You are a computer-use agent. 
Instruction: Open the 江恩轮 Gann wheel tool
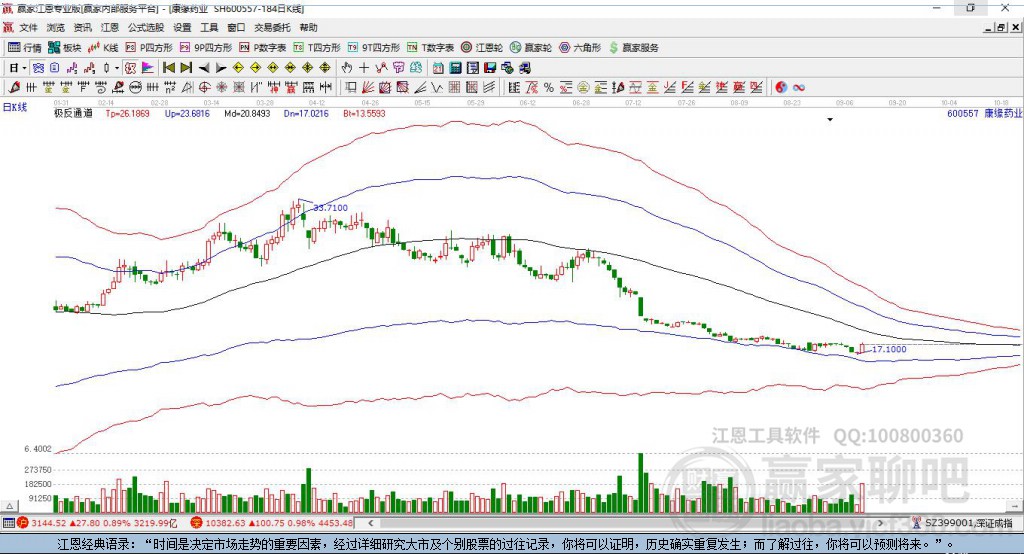[482, 48]
